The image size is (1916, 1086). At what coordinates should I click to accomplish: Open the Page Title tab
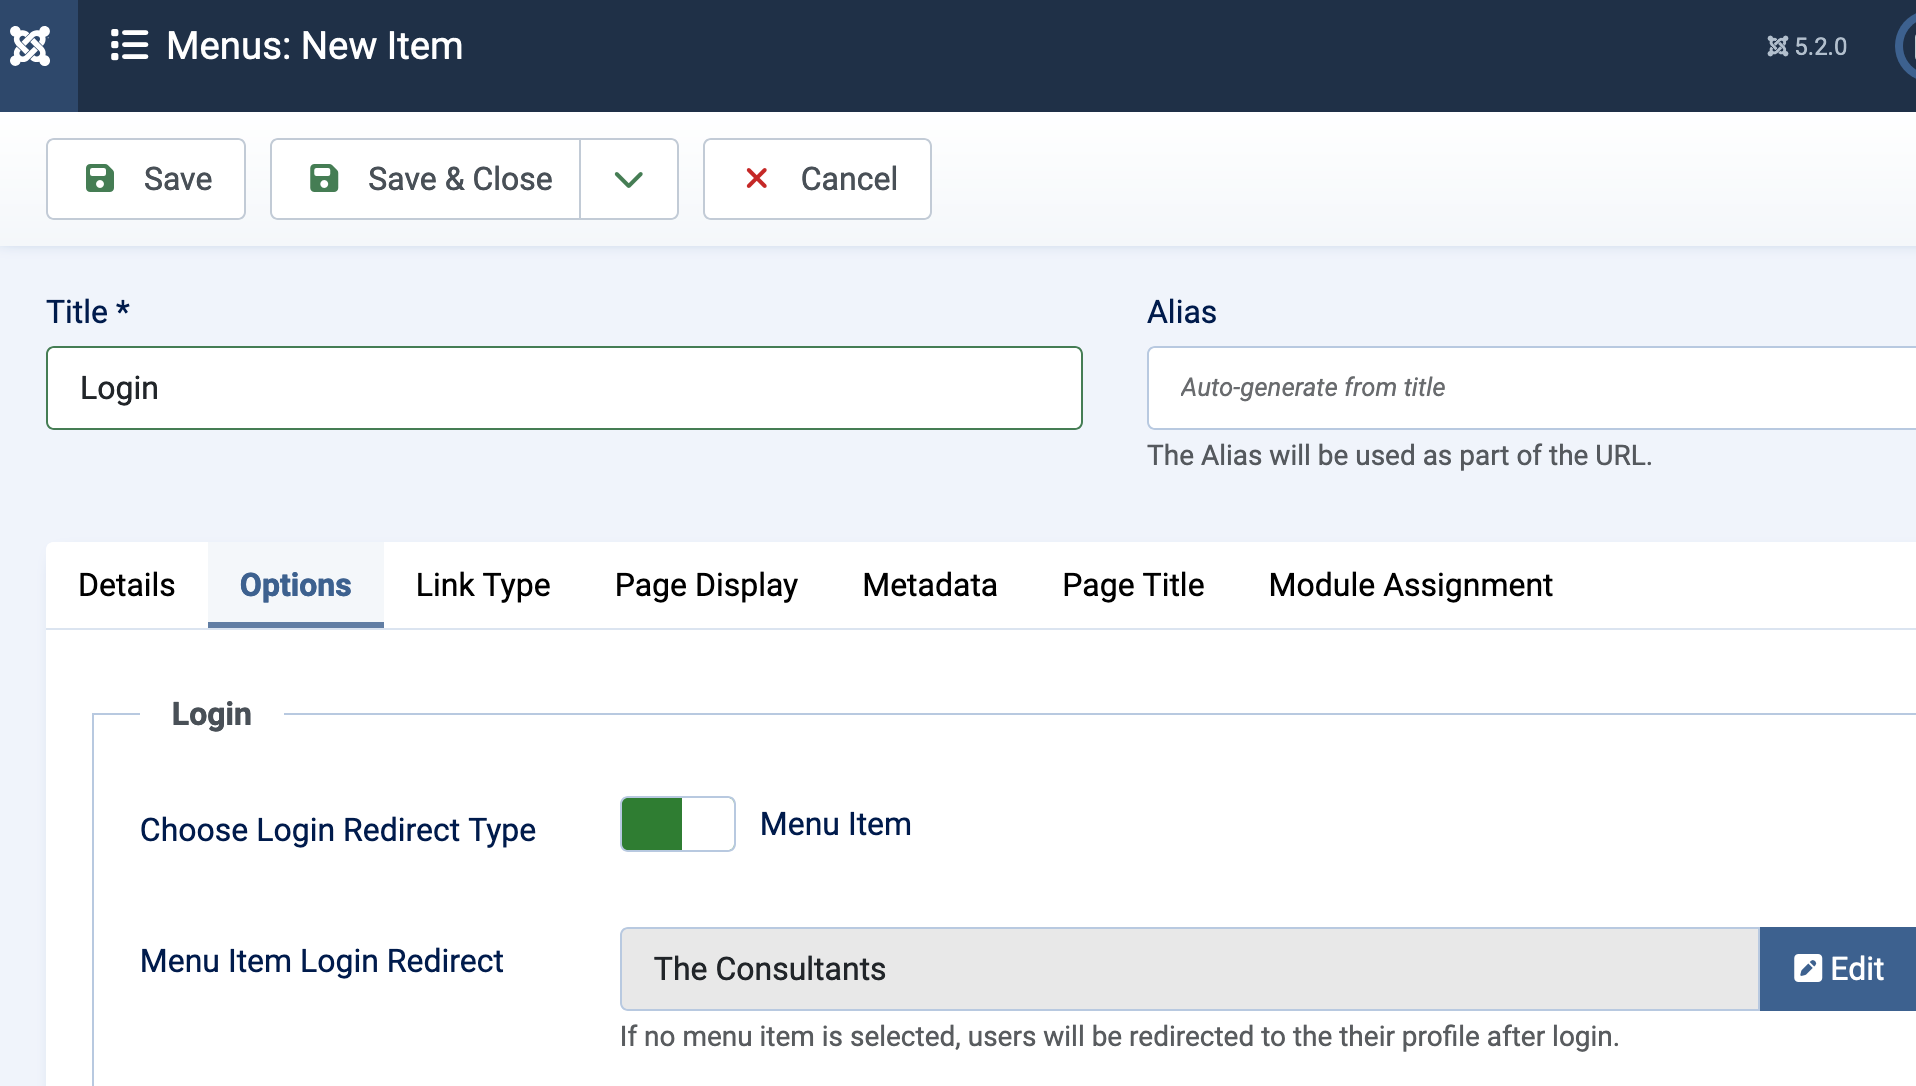pyautogui.click(x=1133, y=585)
